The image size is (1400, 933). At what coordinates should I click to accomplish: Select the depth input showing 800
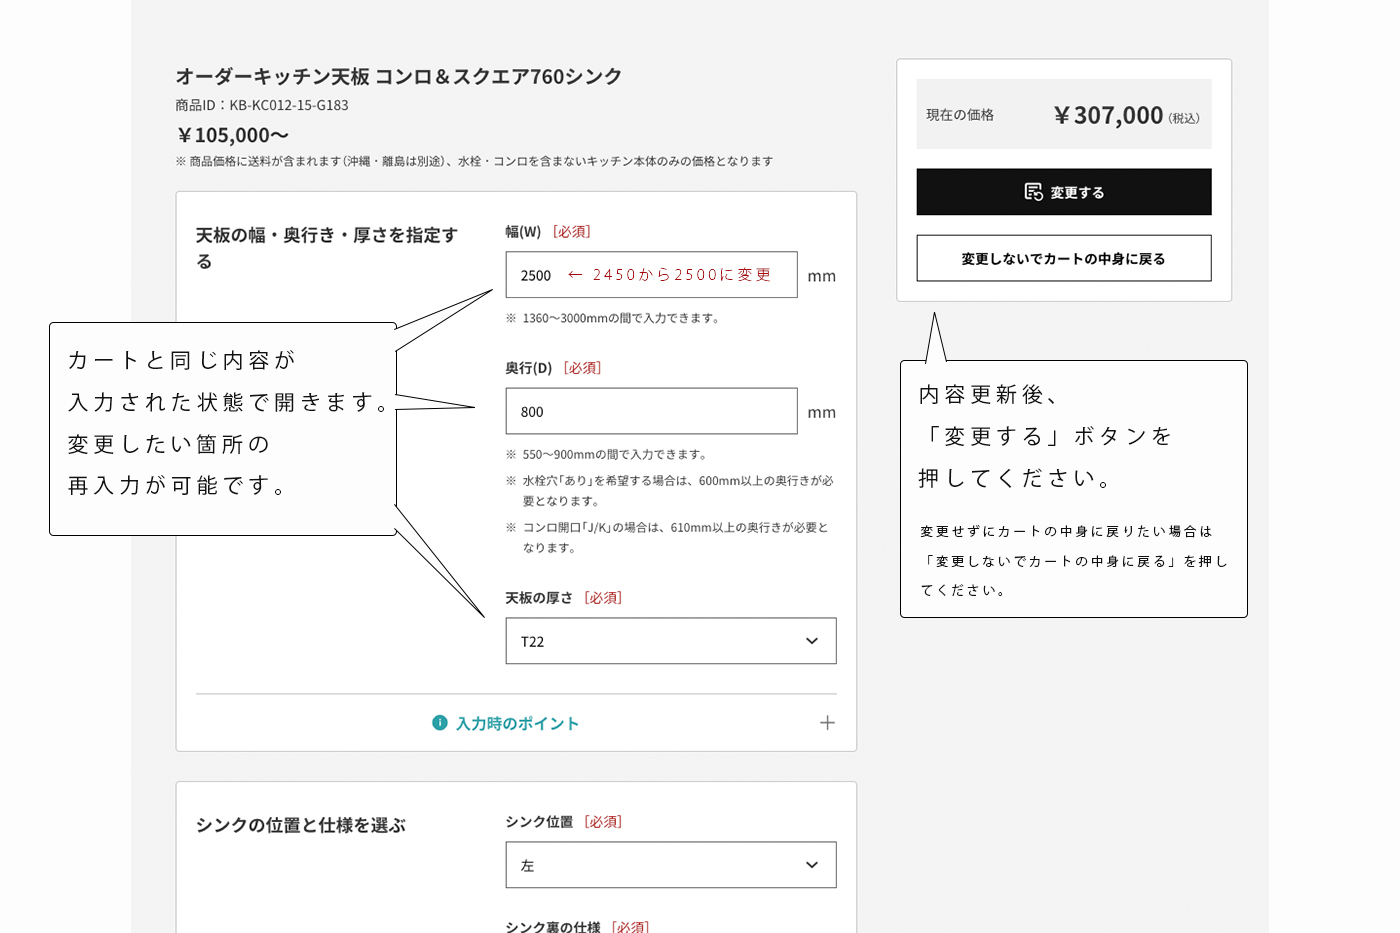pos(650,411)
